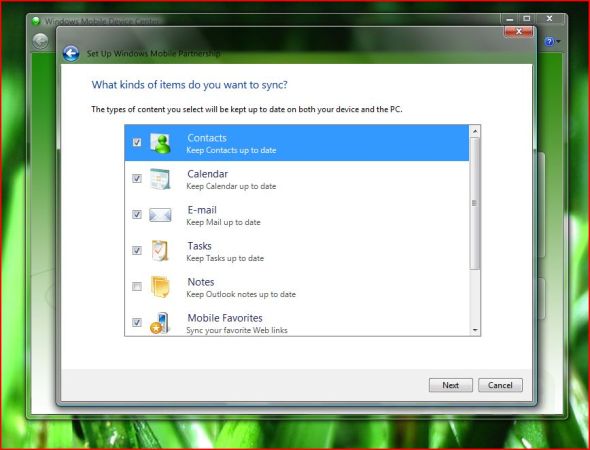Click the Windows Mobile Device Center title icon
The image size is (590, 450).
point(36,21)
